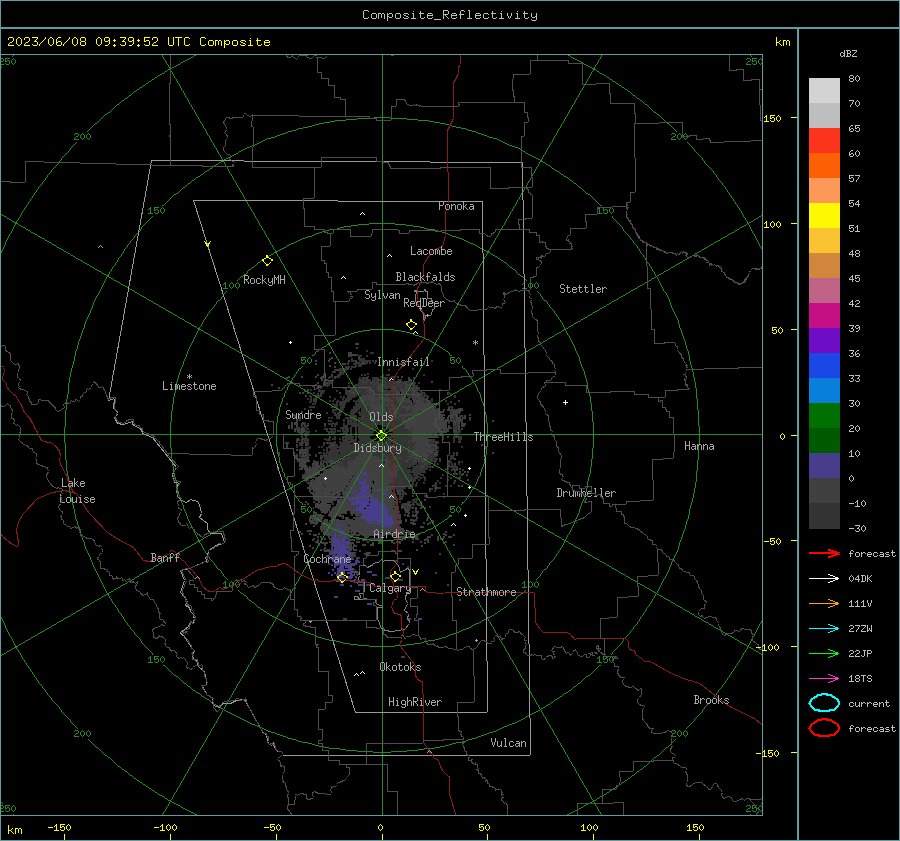Screen dimensions: 900x841
Task: Click the Sundre label
Action: tap(303, 414)
